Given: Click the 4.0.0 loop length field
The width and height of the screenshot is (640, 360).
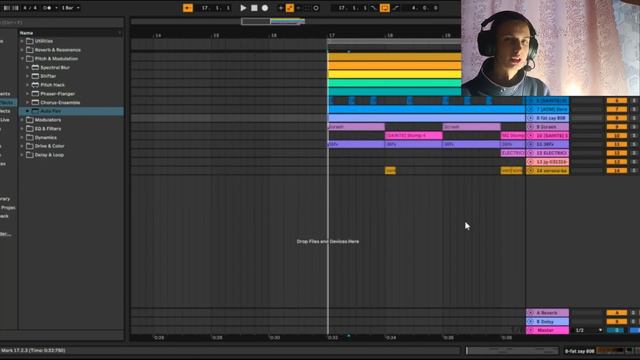Looking at the screenshot, I should pyautogui.click(x=424, y=8).
